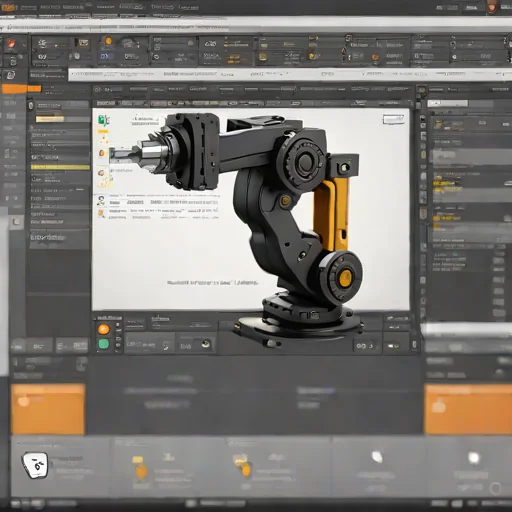Click the small white box in the viewport's top-right corner
This screenshot has height=512, width=512.
pyautogui.click(x=393, y=119)
